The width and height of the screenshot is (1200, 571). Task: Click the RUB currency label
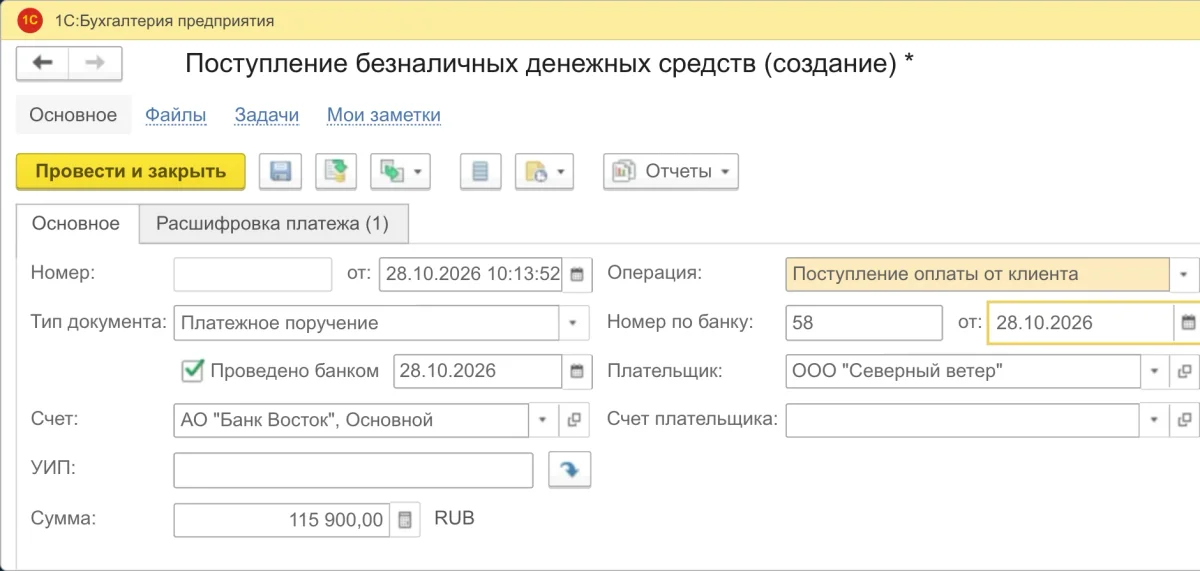(x=454, y=519)
